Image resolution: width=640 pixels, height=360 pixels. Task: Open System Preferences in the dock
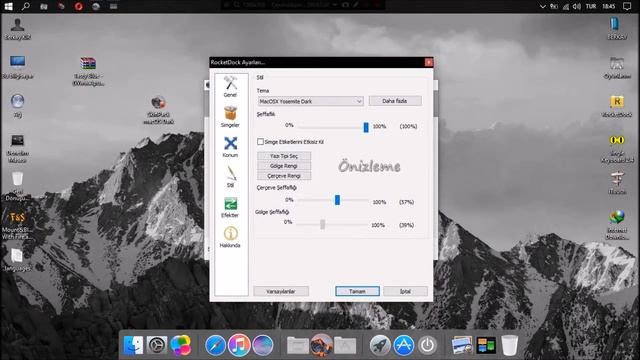(x=157, y=345)
